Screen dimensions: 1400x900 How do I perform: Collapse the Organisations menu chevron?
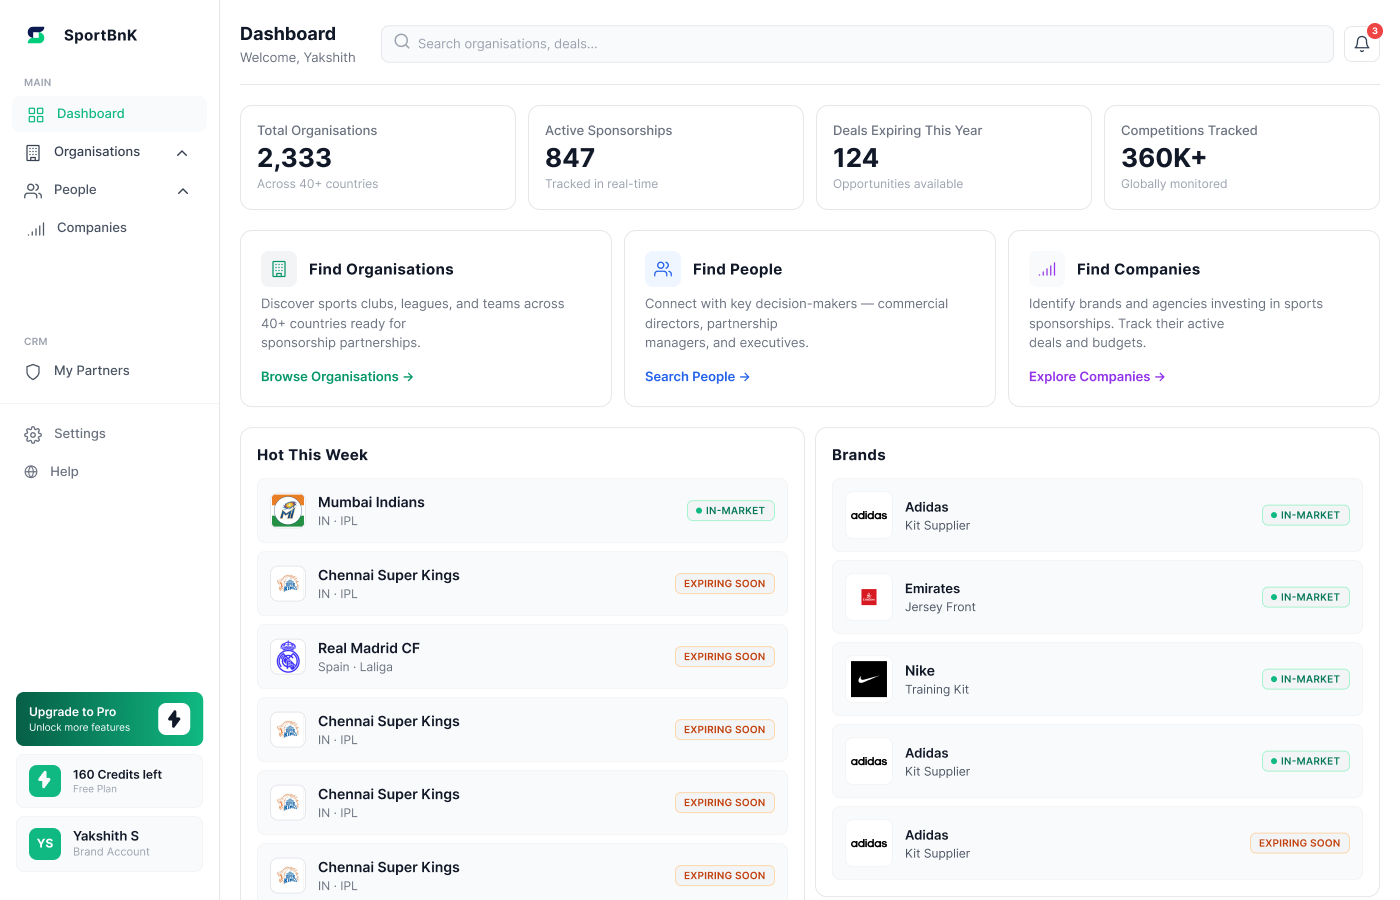(182, 153)
